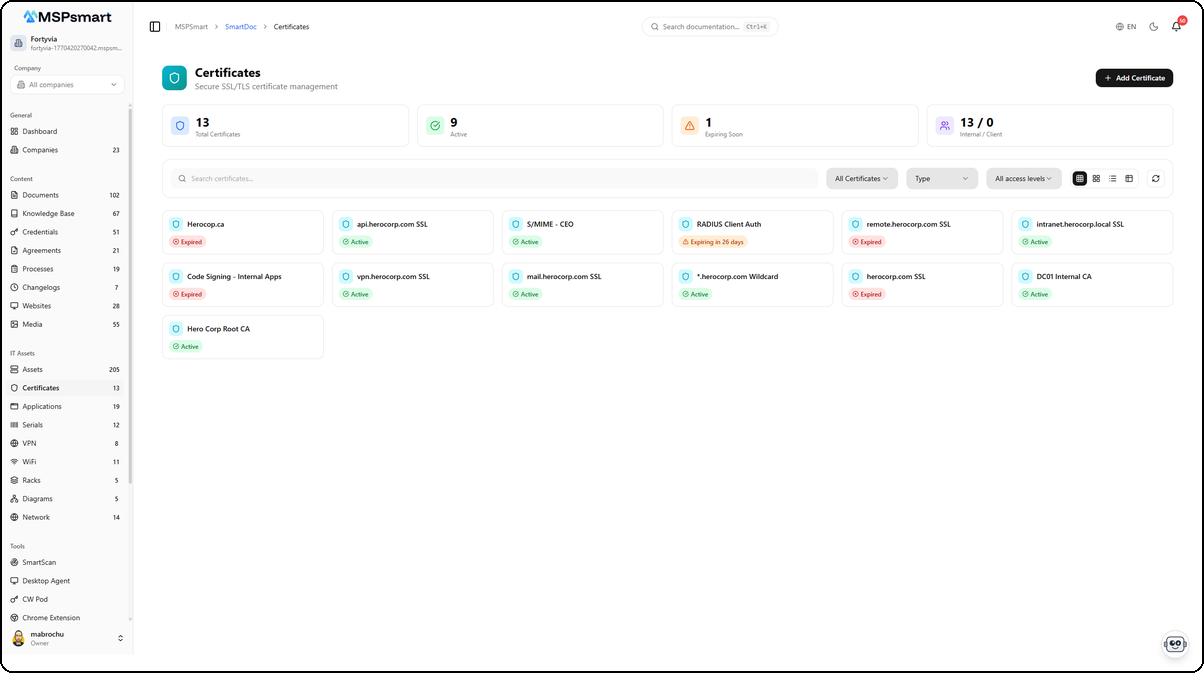The image size is (1204, 673).
Task: Open SmartDoc from the breadcrumb
Action: coord(240,27)
